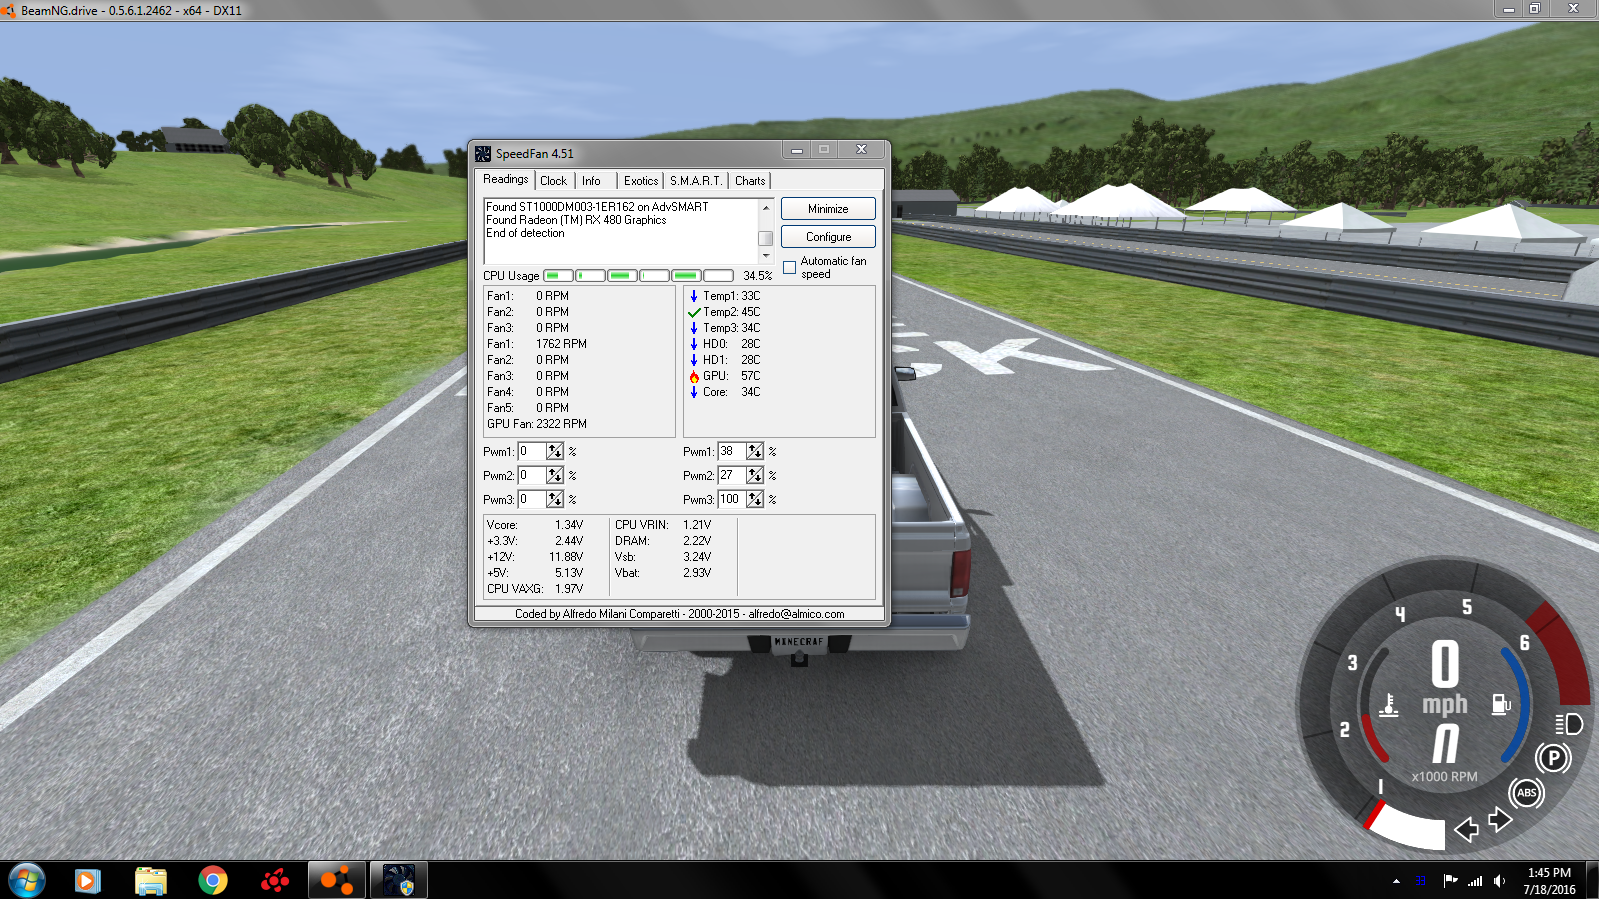Enable the Automatic fan speed checkbox
The width and height of the screenshot is (1599, 899).
[790, 268]
